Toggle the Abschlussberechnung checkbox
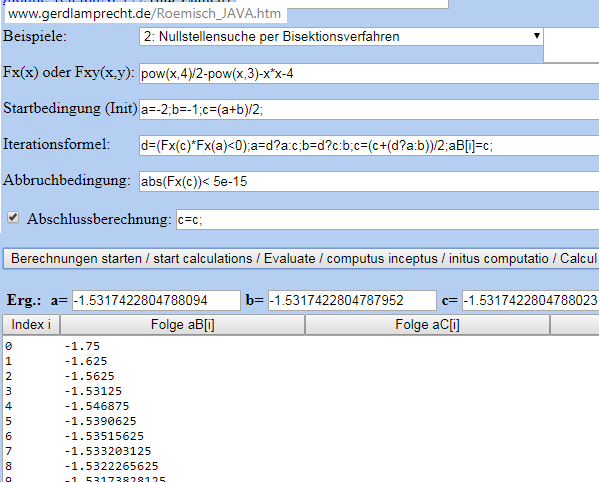Image resolution: width=599 pixels, height=482 pixels. click(13, 218)
